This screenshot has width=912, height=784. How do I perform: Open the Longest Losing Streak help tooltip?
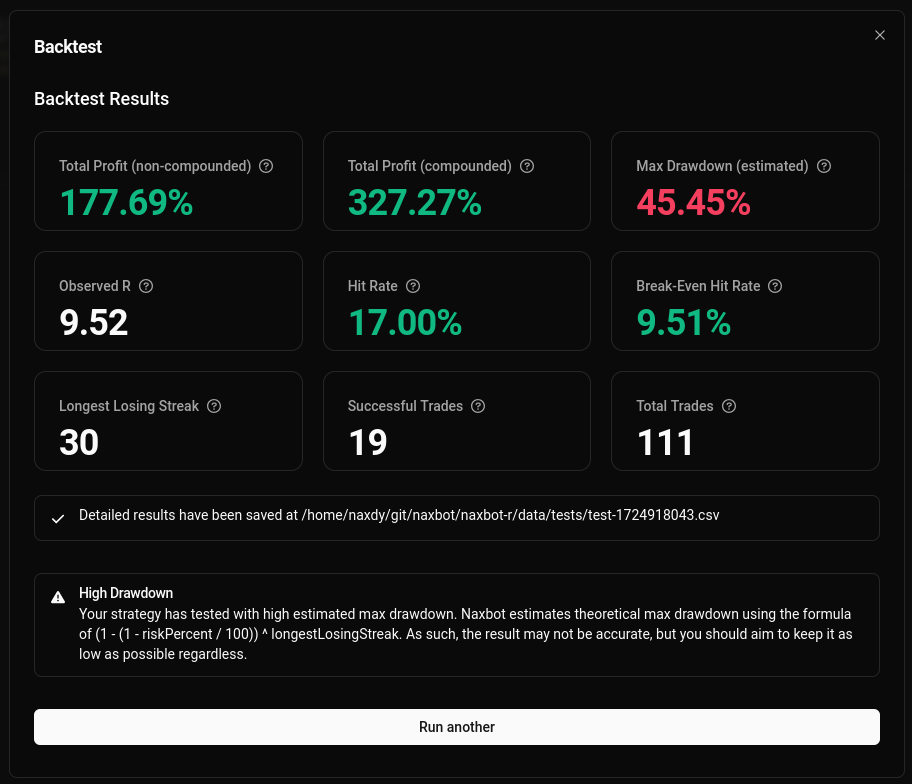pyautogui.click(x=214, y=406)
